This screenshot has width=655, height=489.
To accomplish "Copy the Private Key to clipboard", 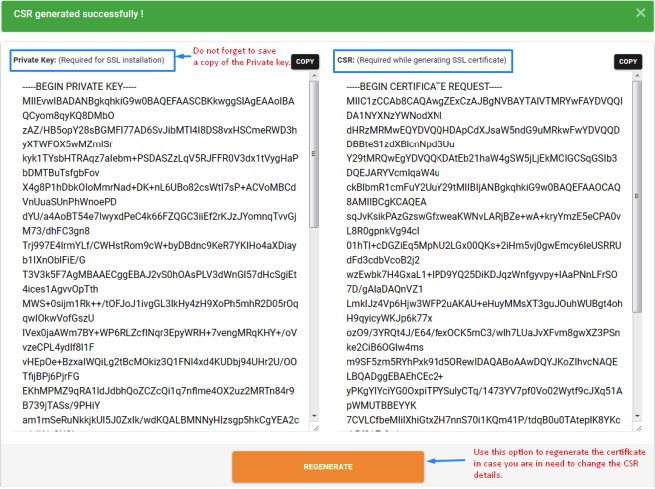I will (305, 62).
